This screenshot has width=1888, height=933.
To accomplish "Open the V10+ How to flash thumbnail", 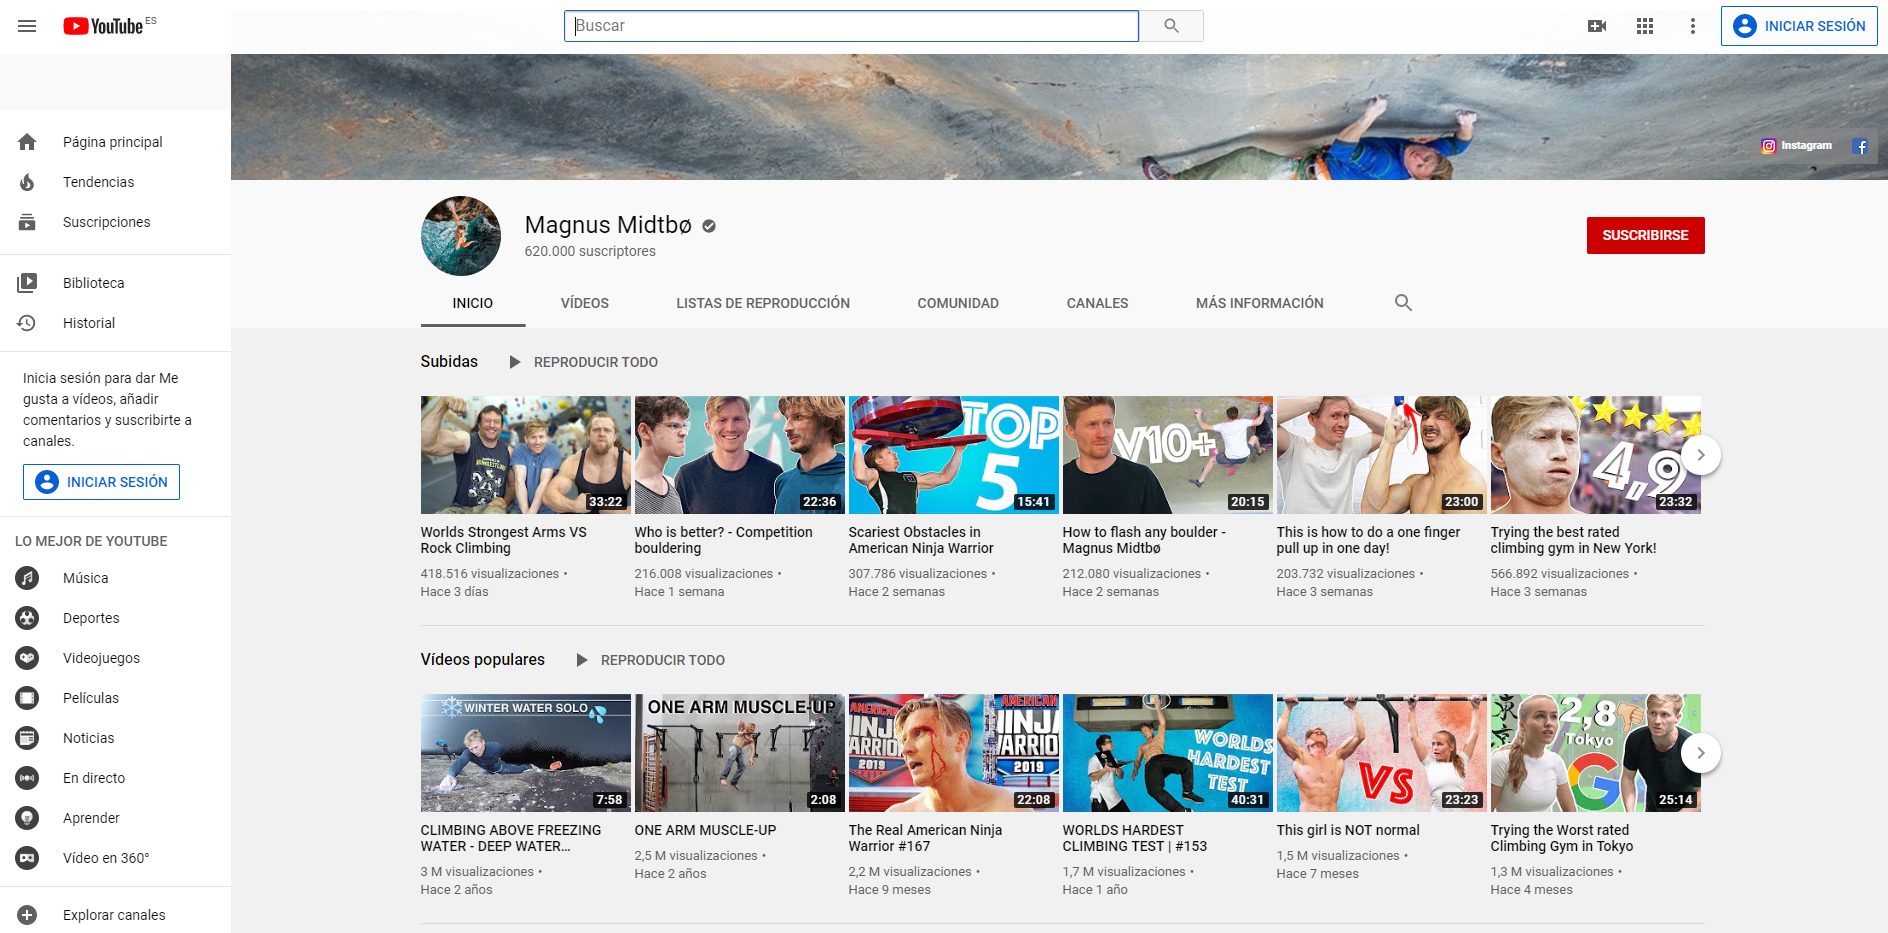I will click(x=1167, y=455).
